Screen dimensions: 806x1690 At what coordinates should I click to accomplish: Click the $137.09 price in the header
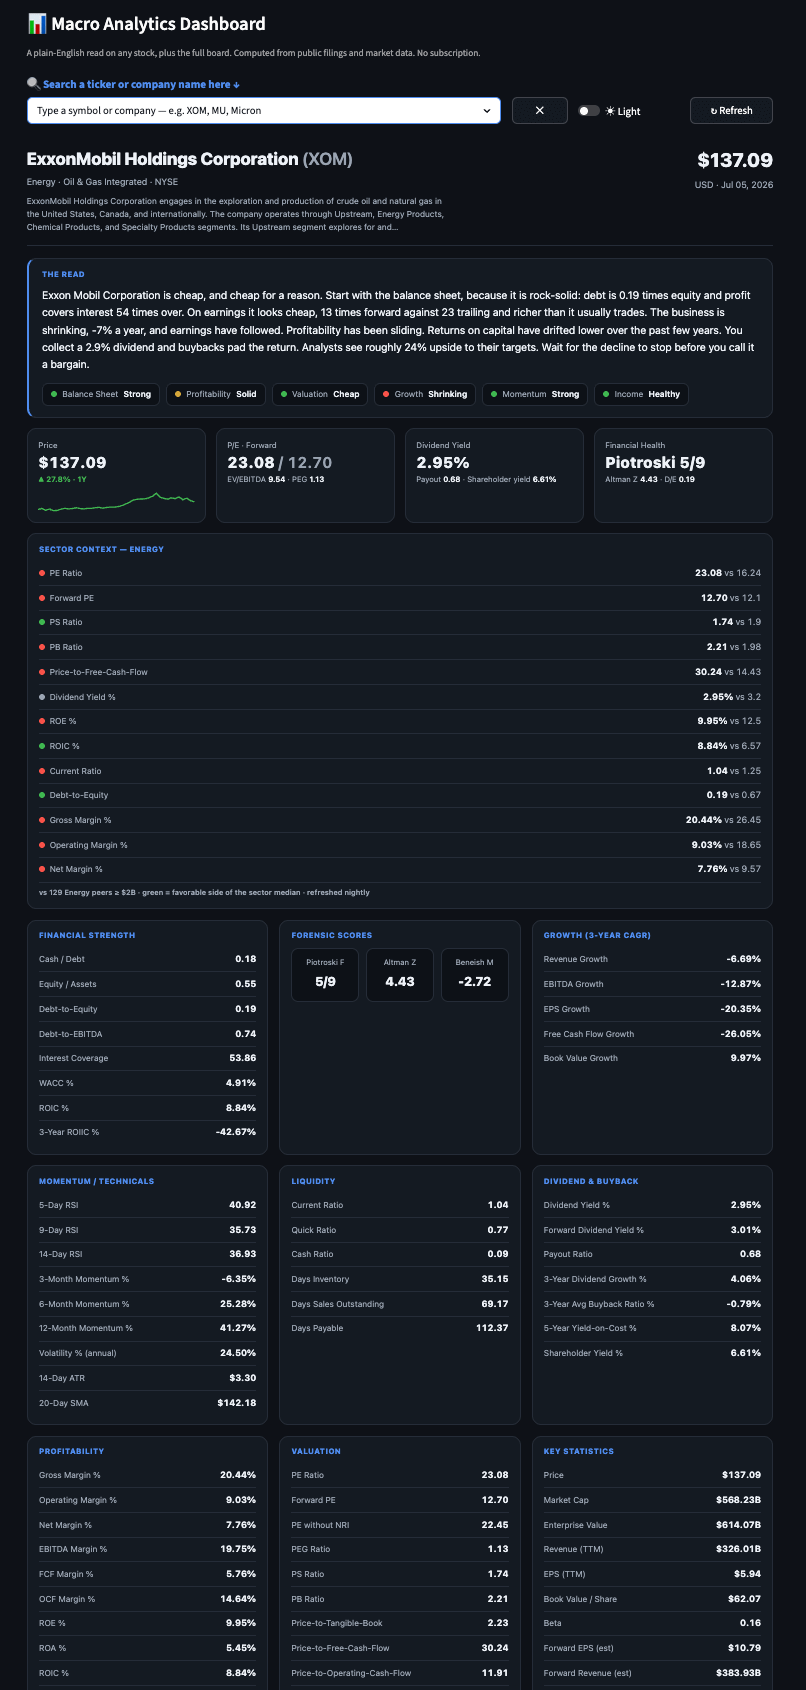pos(735,160)
